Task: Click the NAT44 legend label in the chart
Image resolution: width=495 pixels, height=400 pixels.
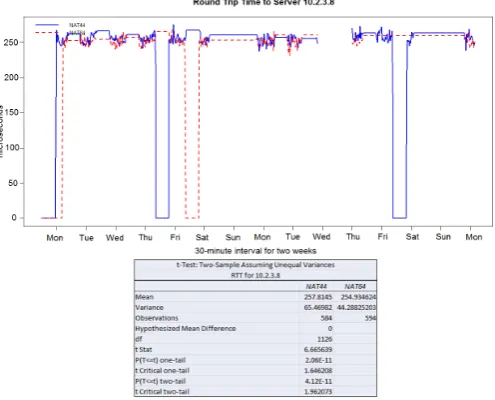Action: (77, 25)
